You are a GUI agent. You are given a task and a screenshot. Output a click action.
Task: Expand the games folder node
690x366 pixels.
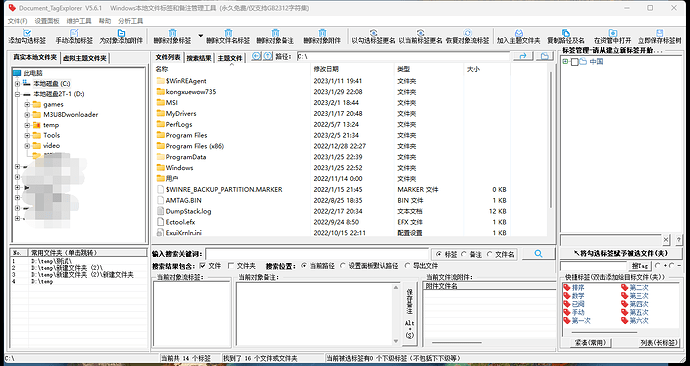(27, 104)
